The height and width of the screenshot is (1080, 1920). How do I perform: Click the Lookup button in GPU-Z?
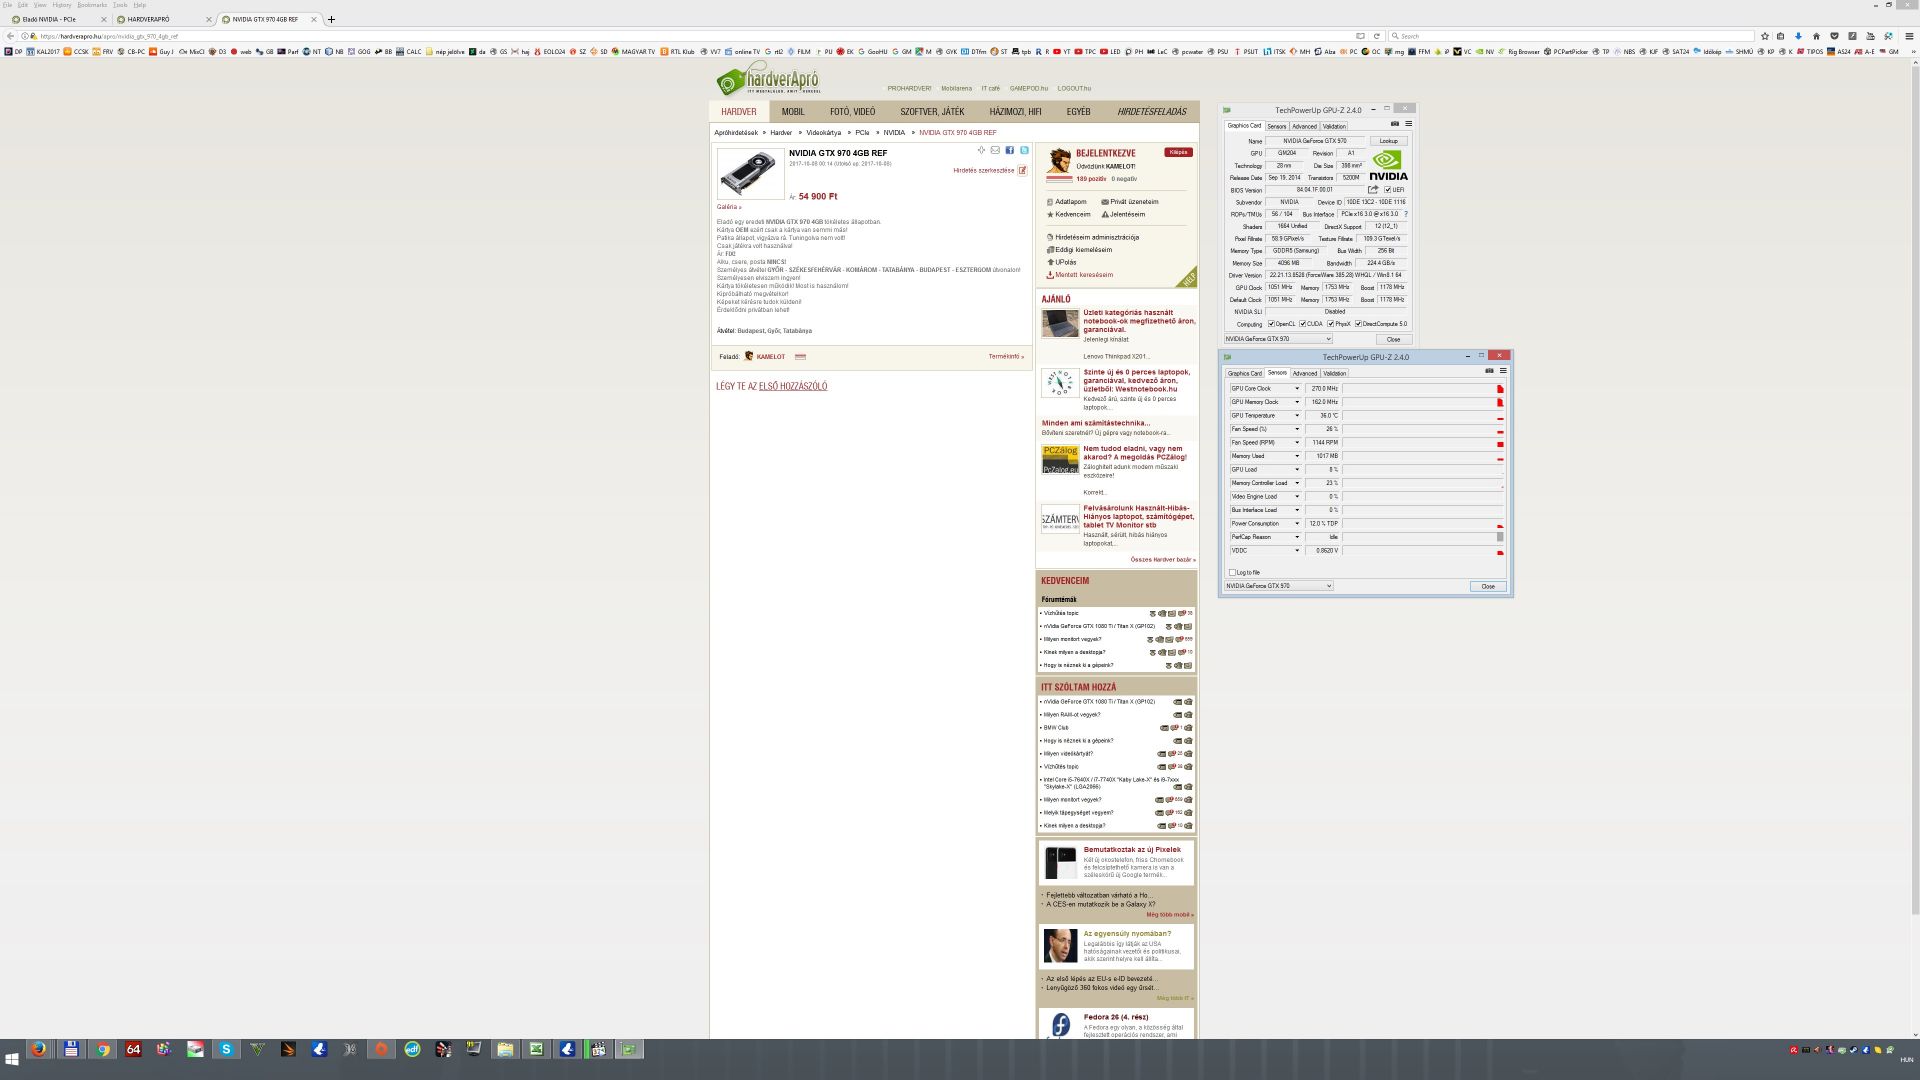pos(1388,141)
